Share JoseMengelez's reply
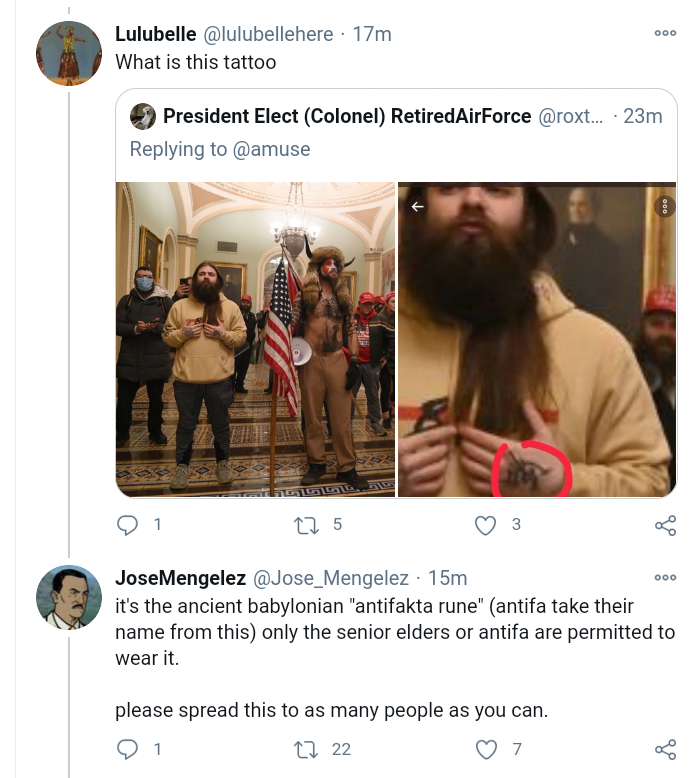This screenshot has width=698, height=778. (664, 749)
